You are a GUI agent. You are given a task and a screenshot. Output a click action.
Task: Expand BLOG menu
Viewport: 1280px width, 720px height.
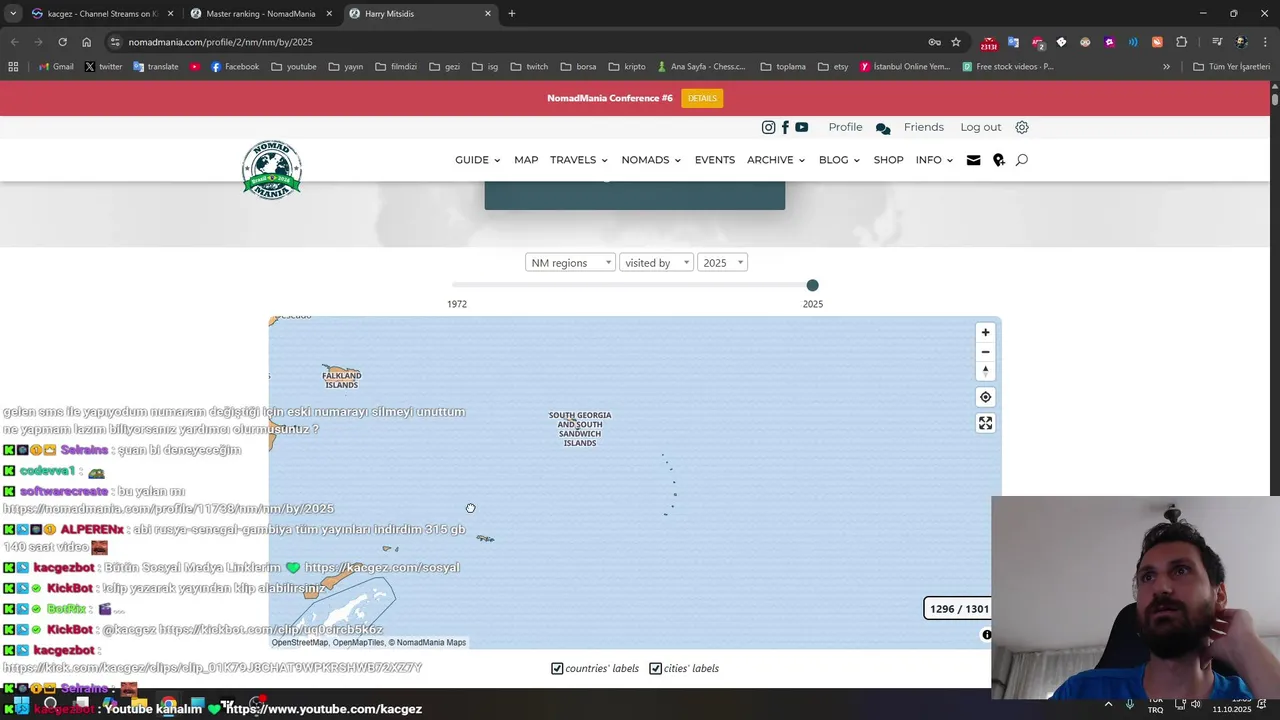click(839, 160)
